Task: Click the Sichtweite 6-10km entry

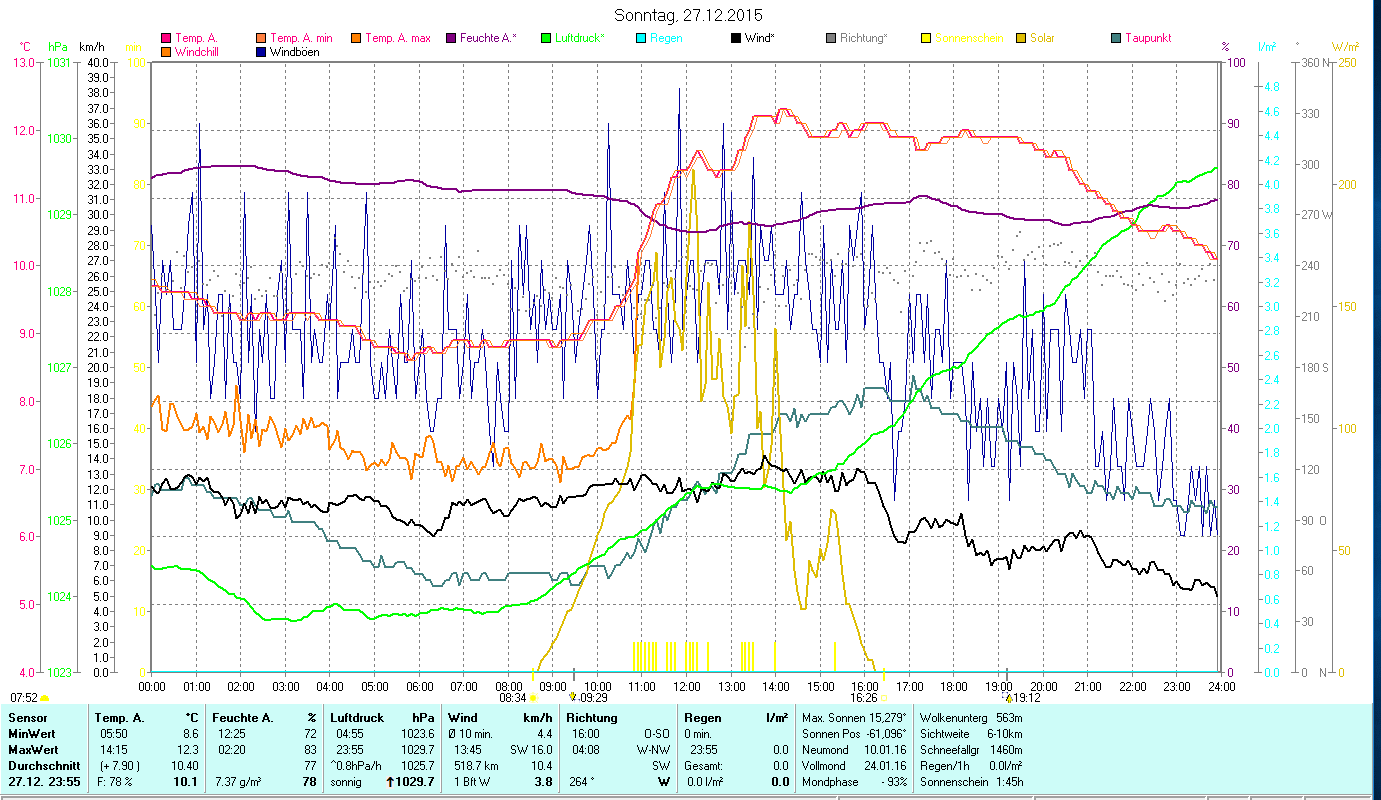Action: point(970,733)
